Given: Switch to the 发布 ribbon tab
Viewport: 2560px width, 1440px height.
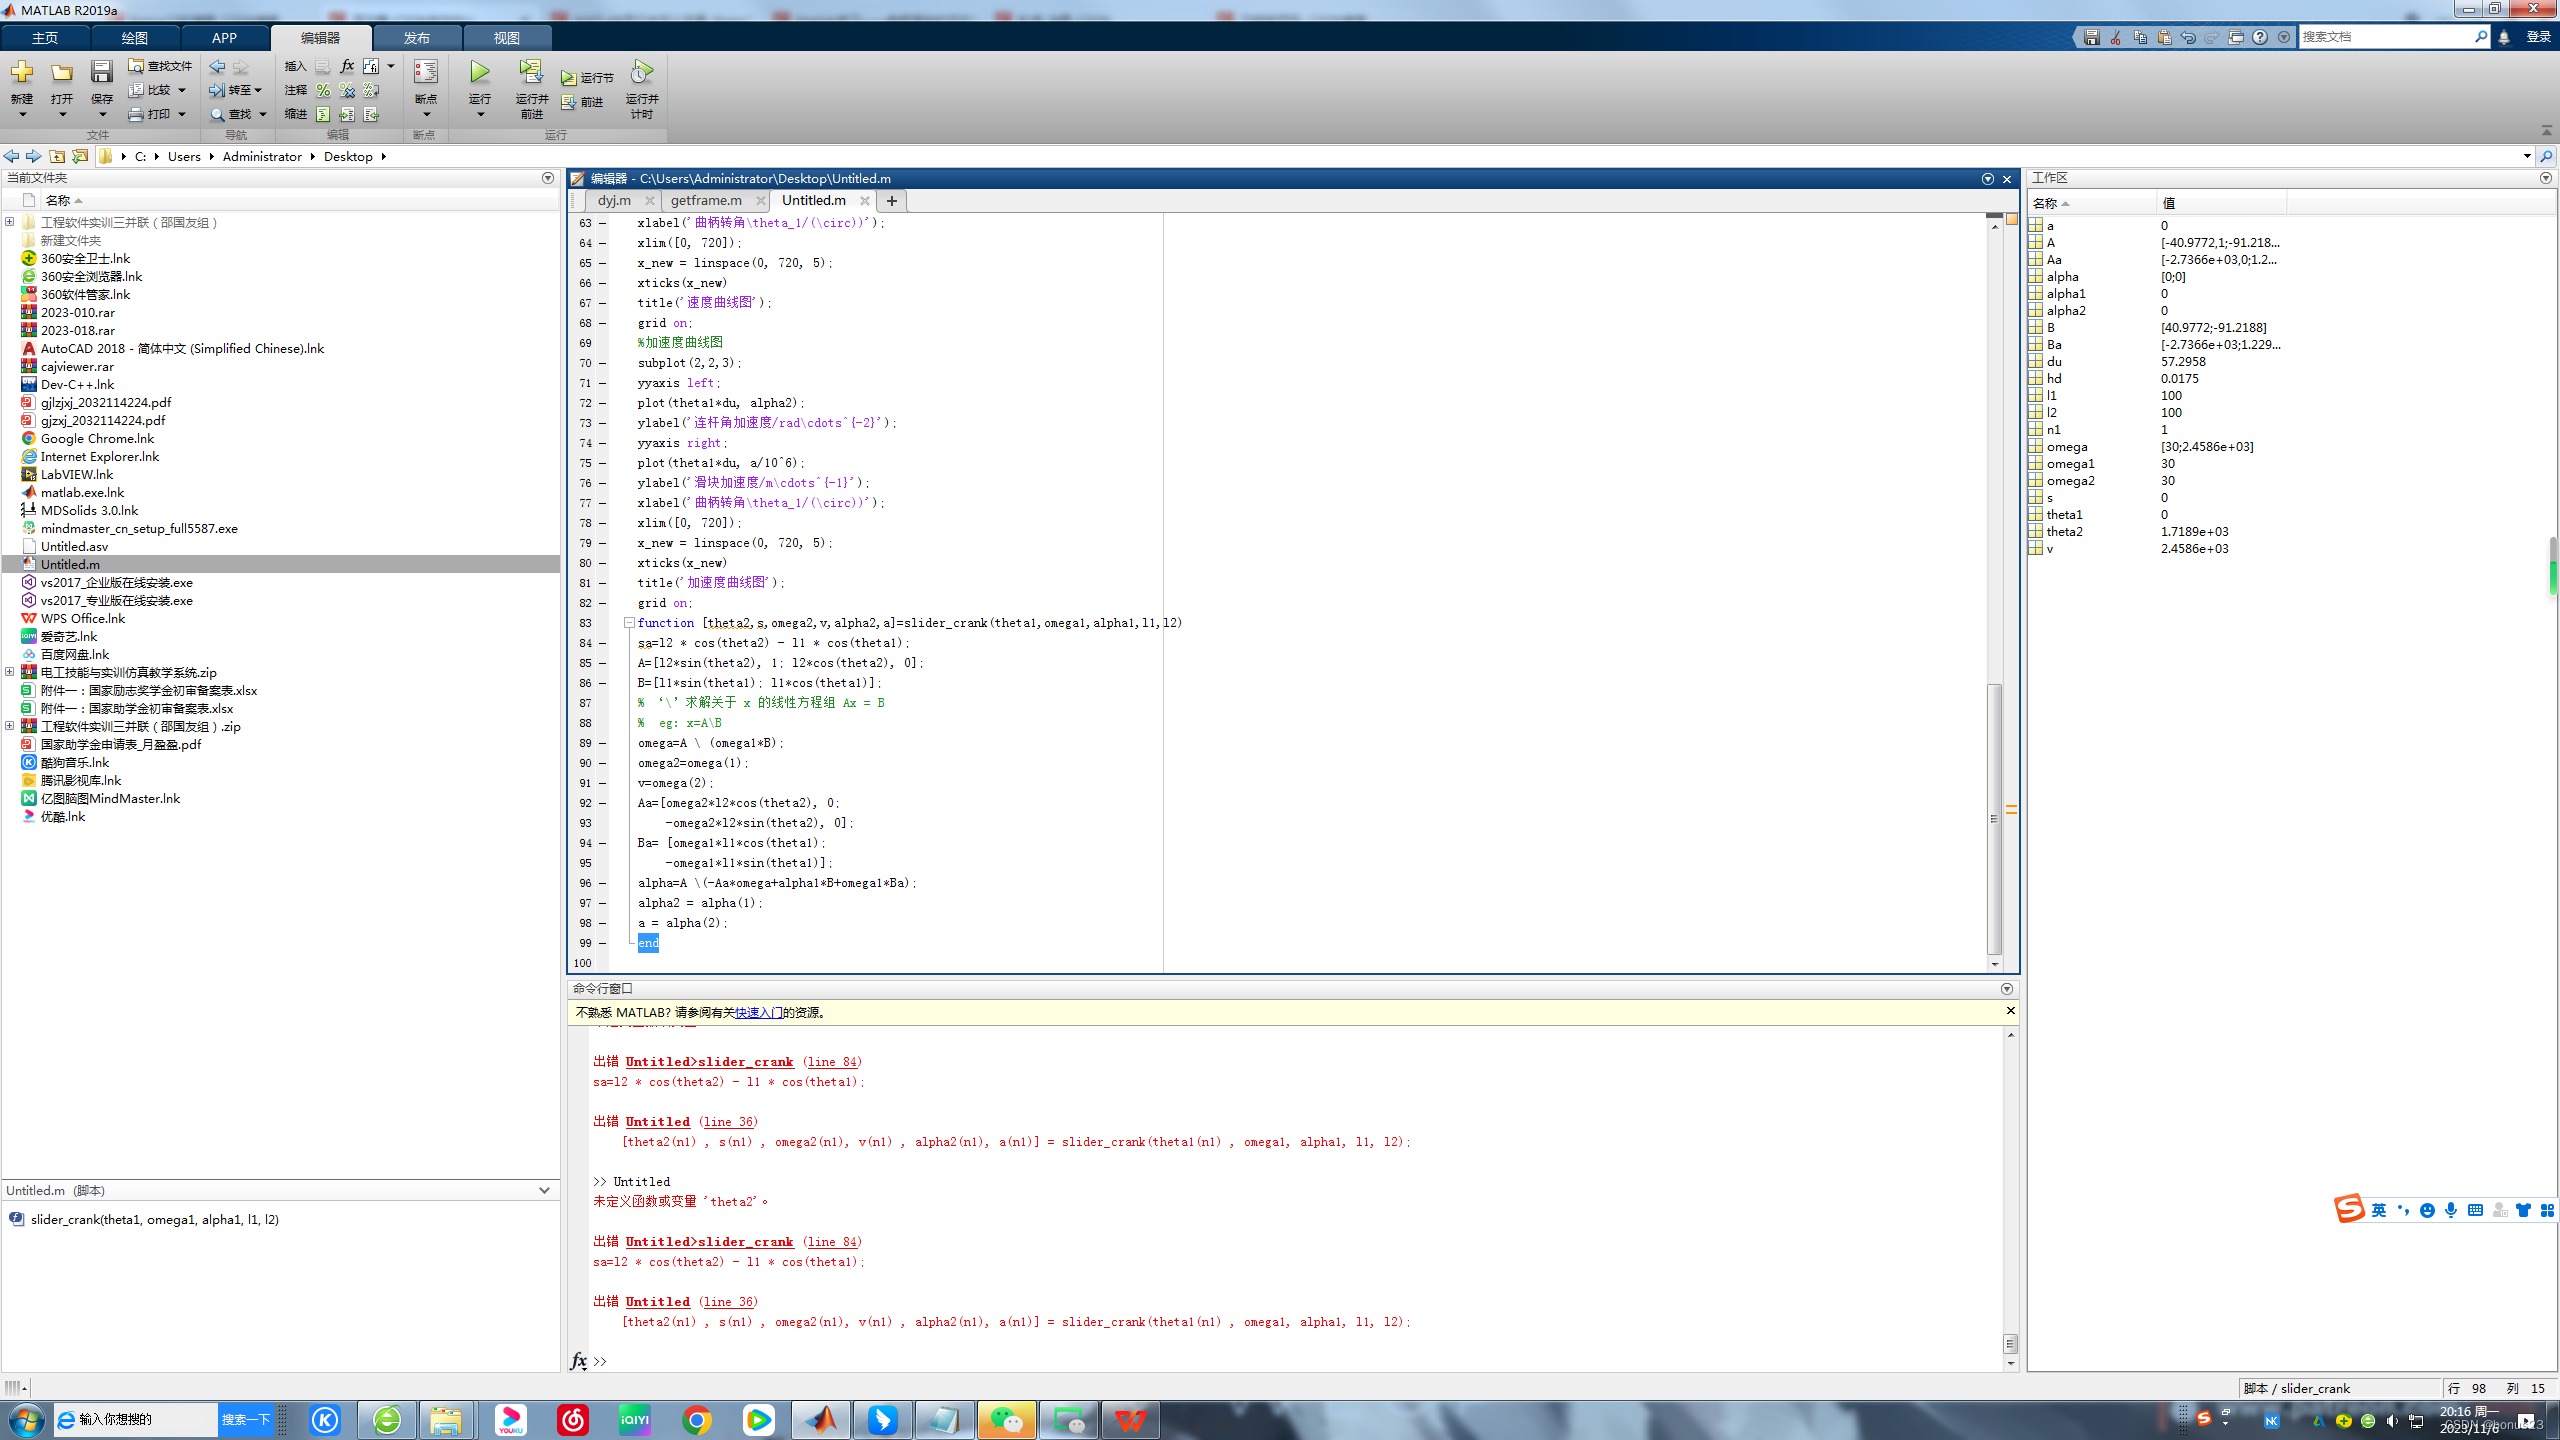Looking at the screenshot, I should (x=416, y=38).
